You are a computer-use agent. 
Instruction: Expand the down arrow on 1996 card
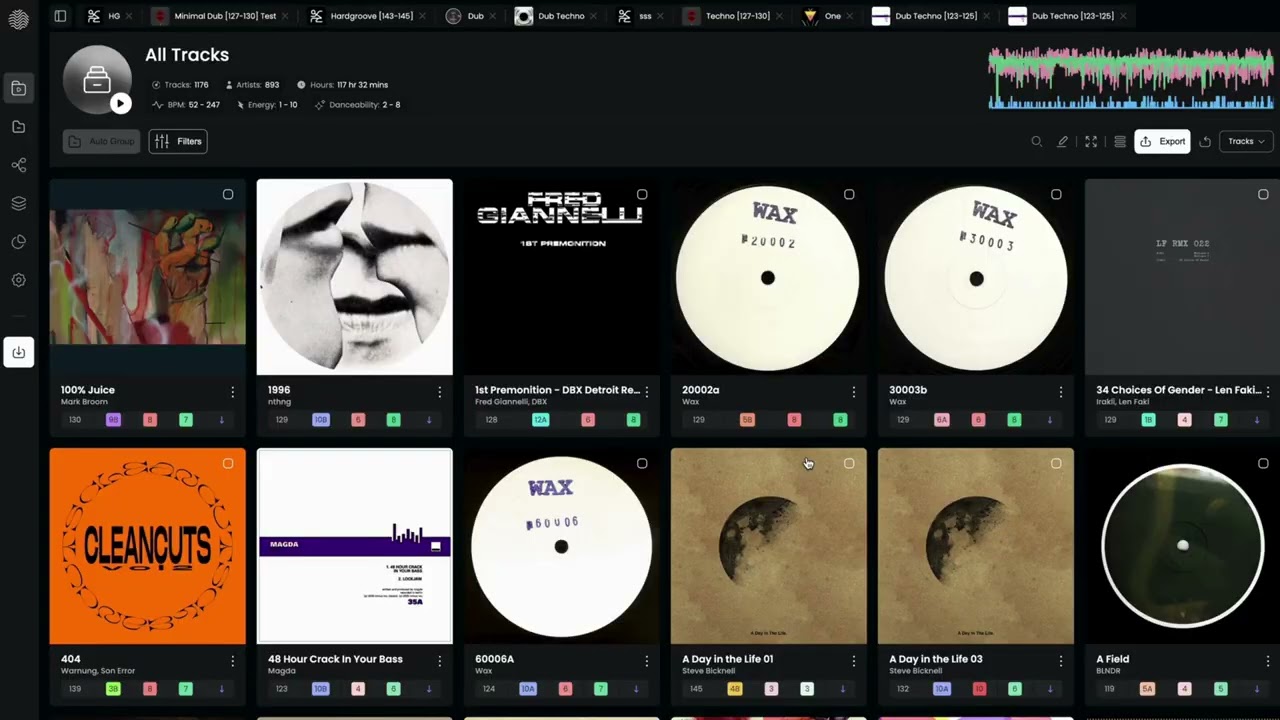(x=429, y=420)
